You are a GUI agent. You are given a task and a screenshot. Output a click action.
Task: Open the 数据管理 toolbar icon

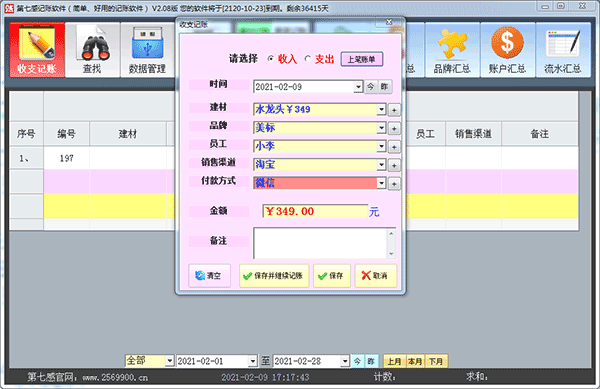click(147, 50)
